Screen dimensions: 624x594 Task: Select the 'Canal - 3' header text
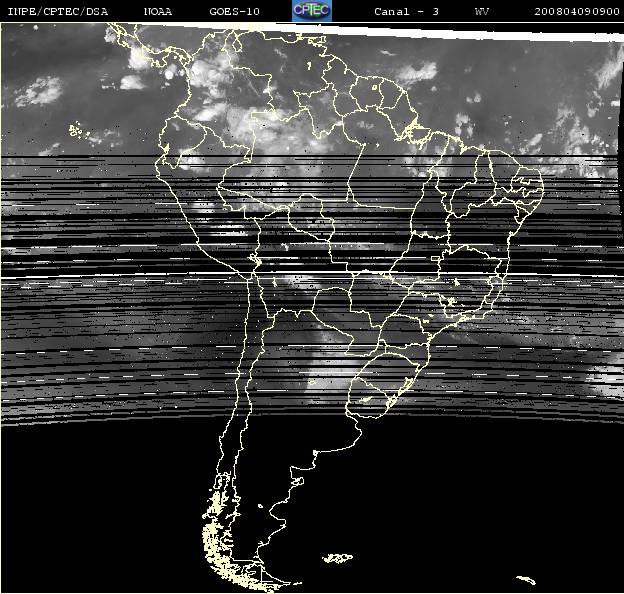click(406, 12)
